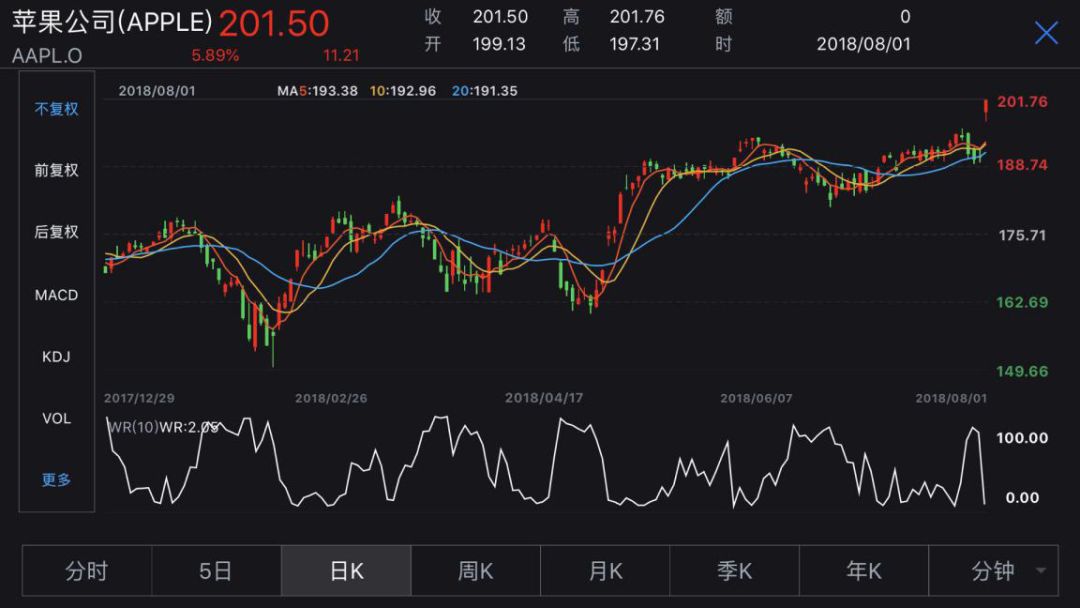
Task: Show the KDJ indicator
Action: [57, 357]
